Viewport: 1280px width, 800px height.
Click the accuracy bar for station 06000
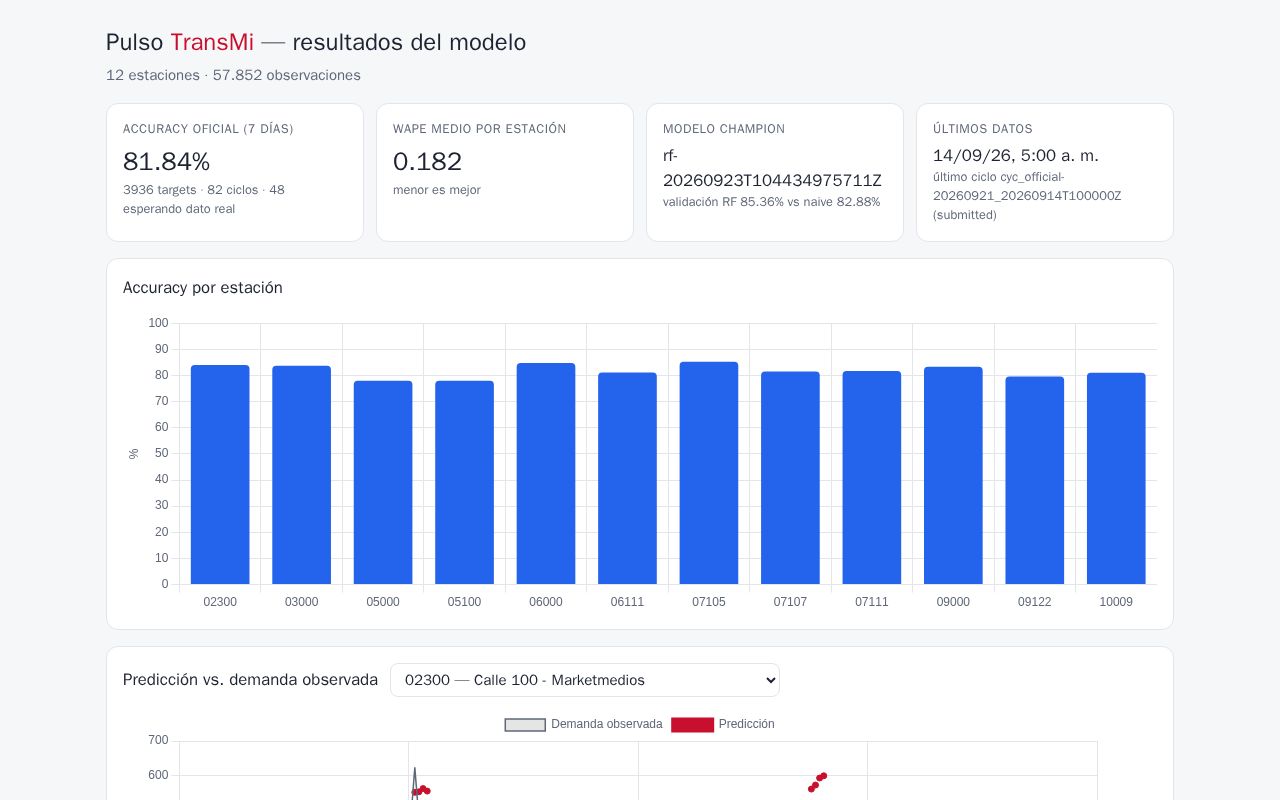tap(546, 474)
